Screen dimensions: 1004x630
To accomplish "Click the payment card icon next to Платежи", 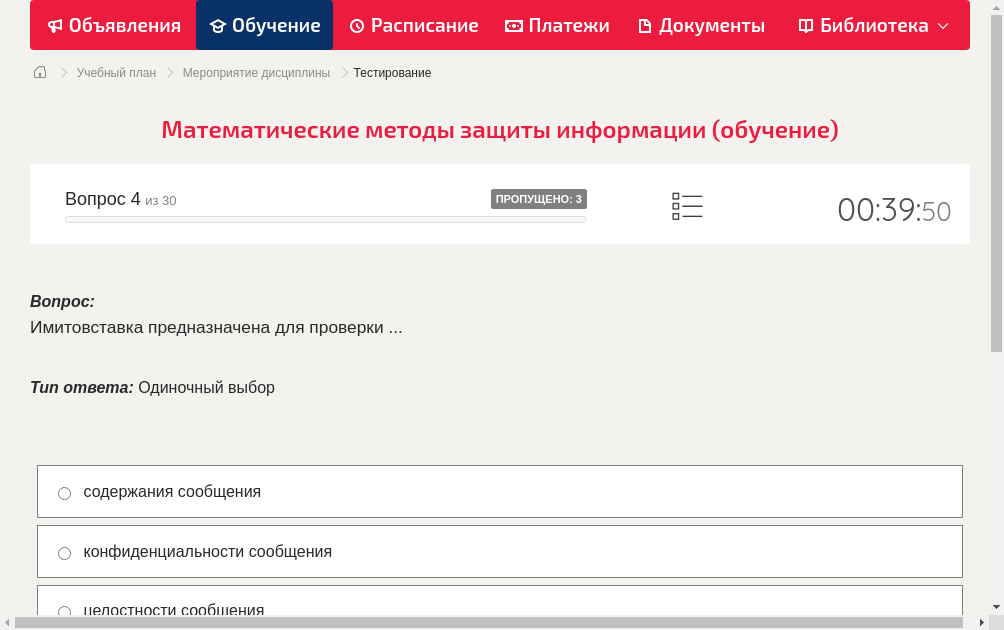I will click(x=512, y=25).
